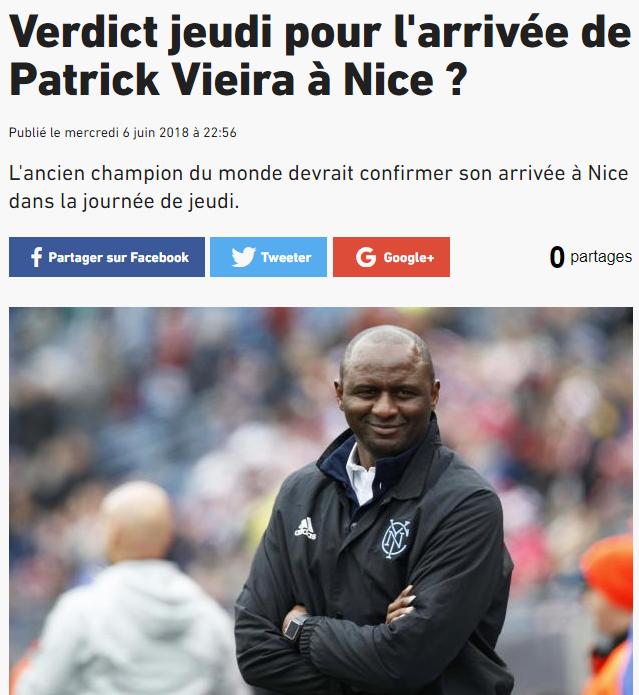Tweet the article using 'Tweeter' label

286,257
